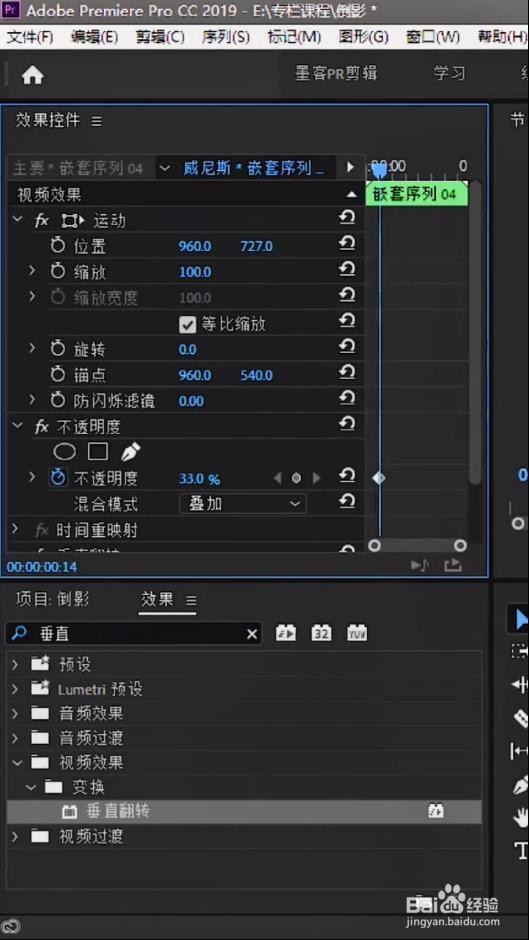The width and height of the screenshot is (529, 940).
Task: Open the sequence selector dropdown arrow
Action: tap(165, 168)
